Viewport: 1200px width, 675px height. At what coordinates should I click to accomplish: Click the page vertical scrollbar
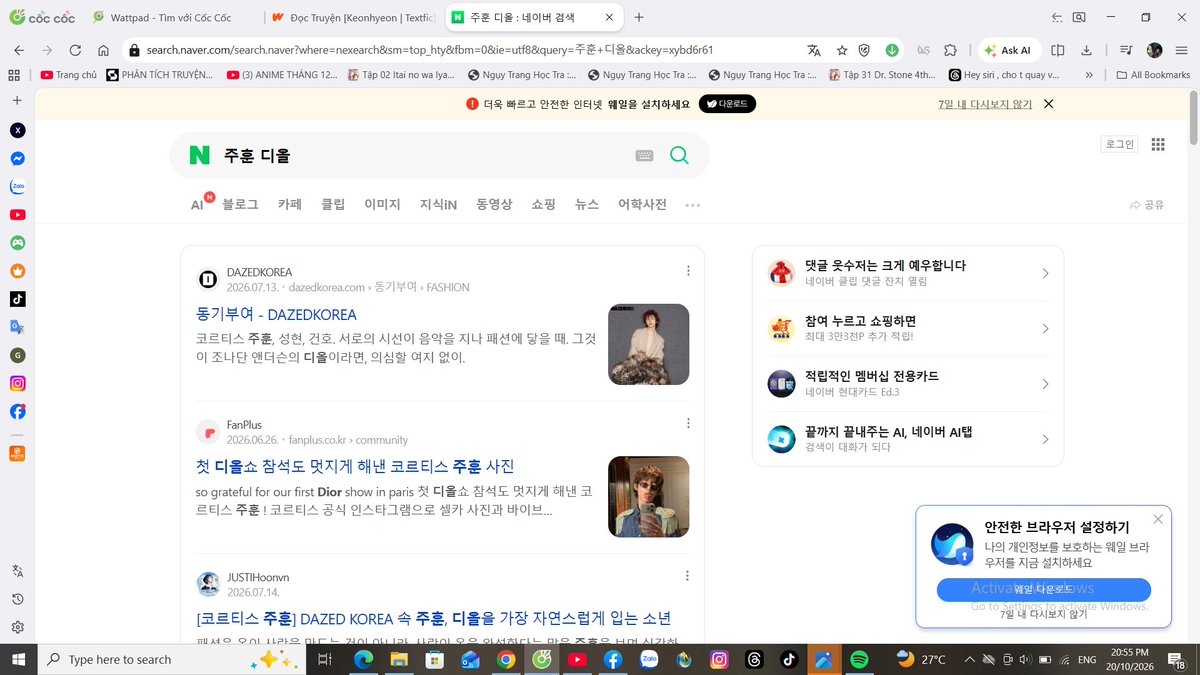[1192, 120]
